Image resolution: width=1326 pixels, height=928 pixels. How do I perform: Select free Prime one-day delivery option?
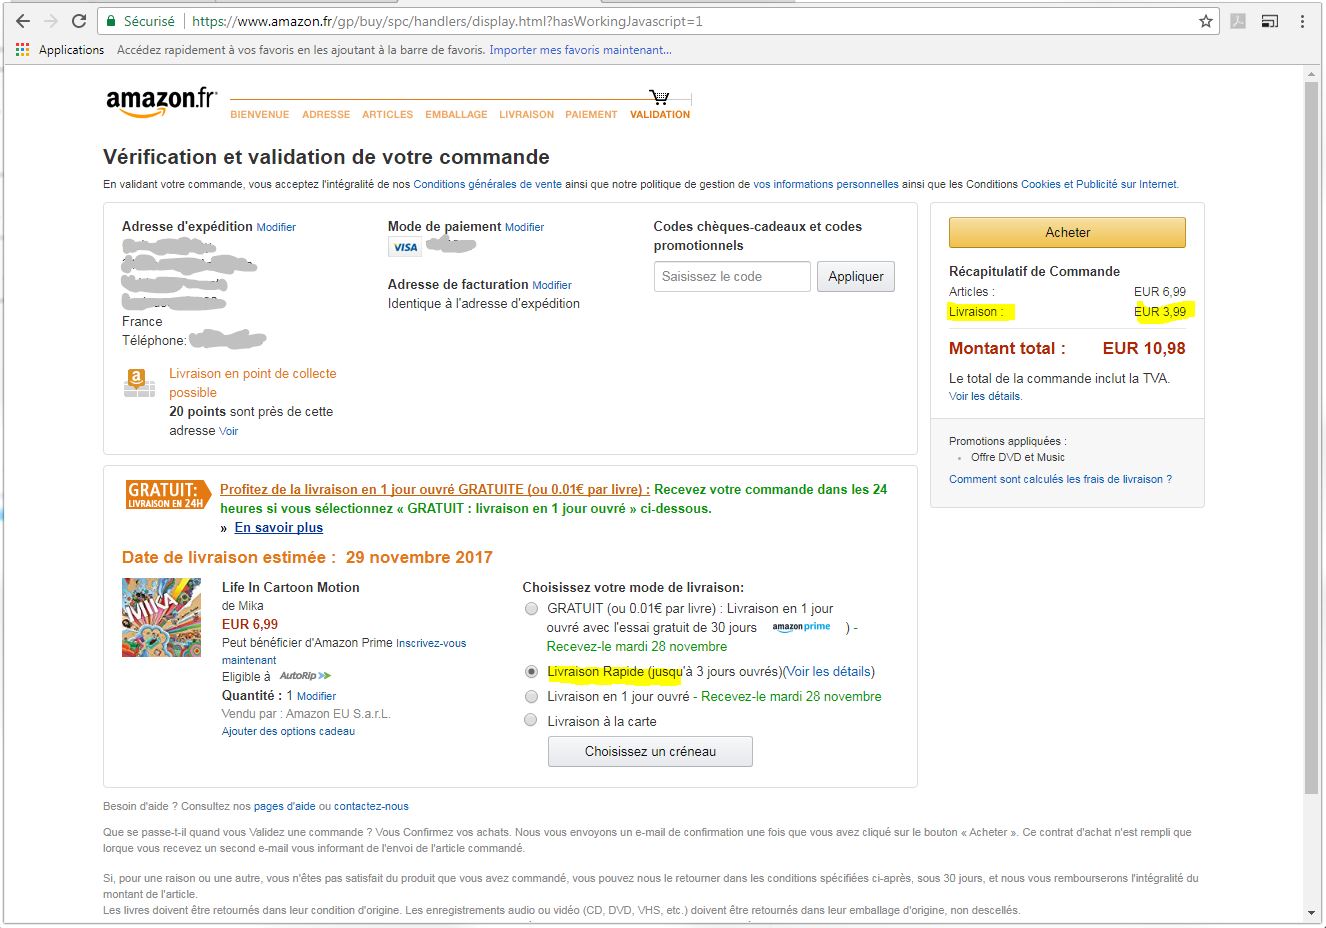tap(532, 608)
